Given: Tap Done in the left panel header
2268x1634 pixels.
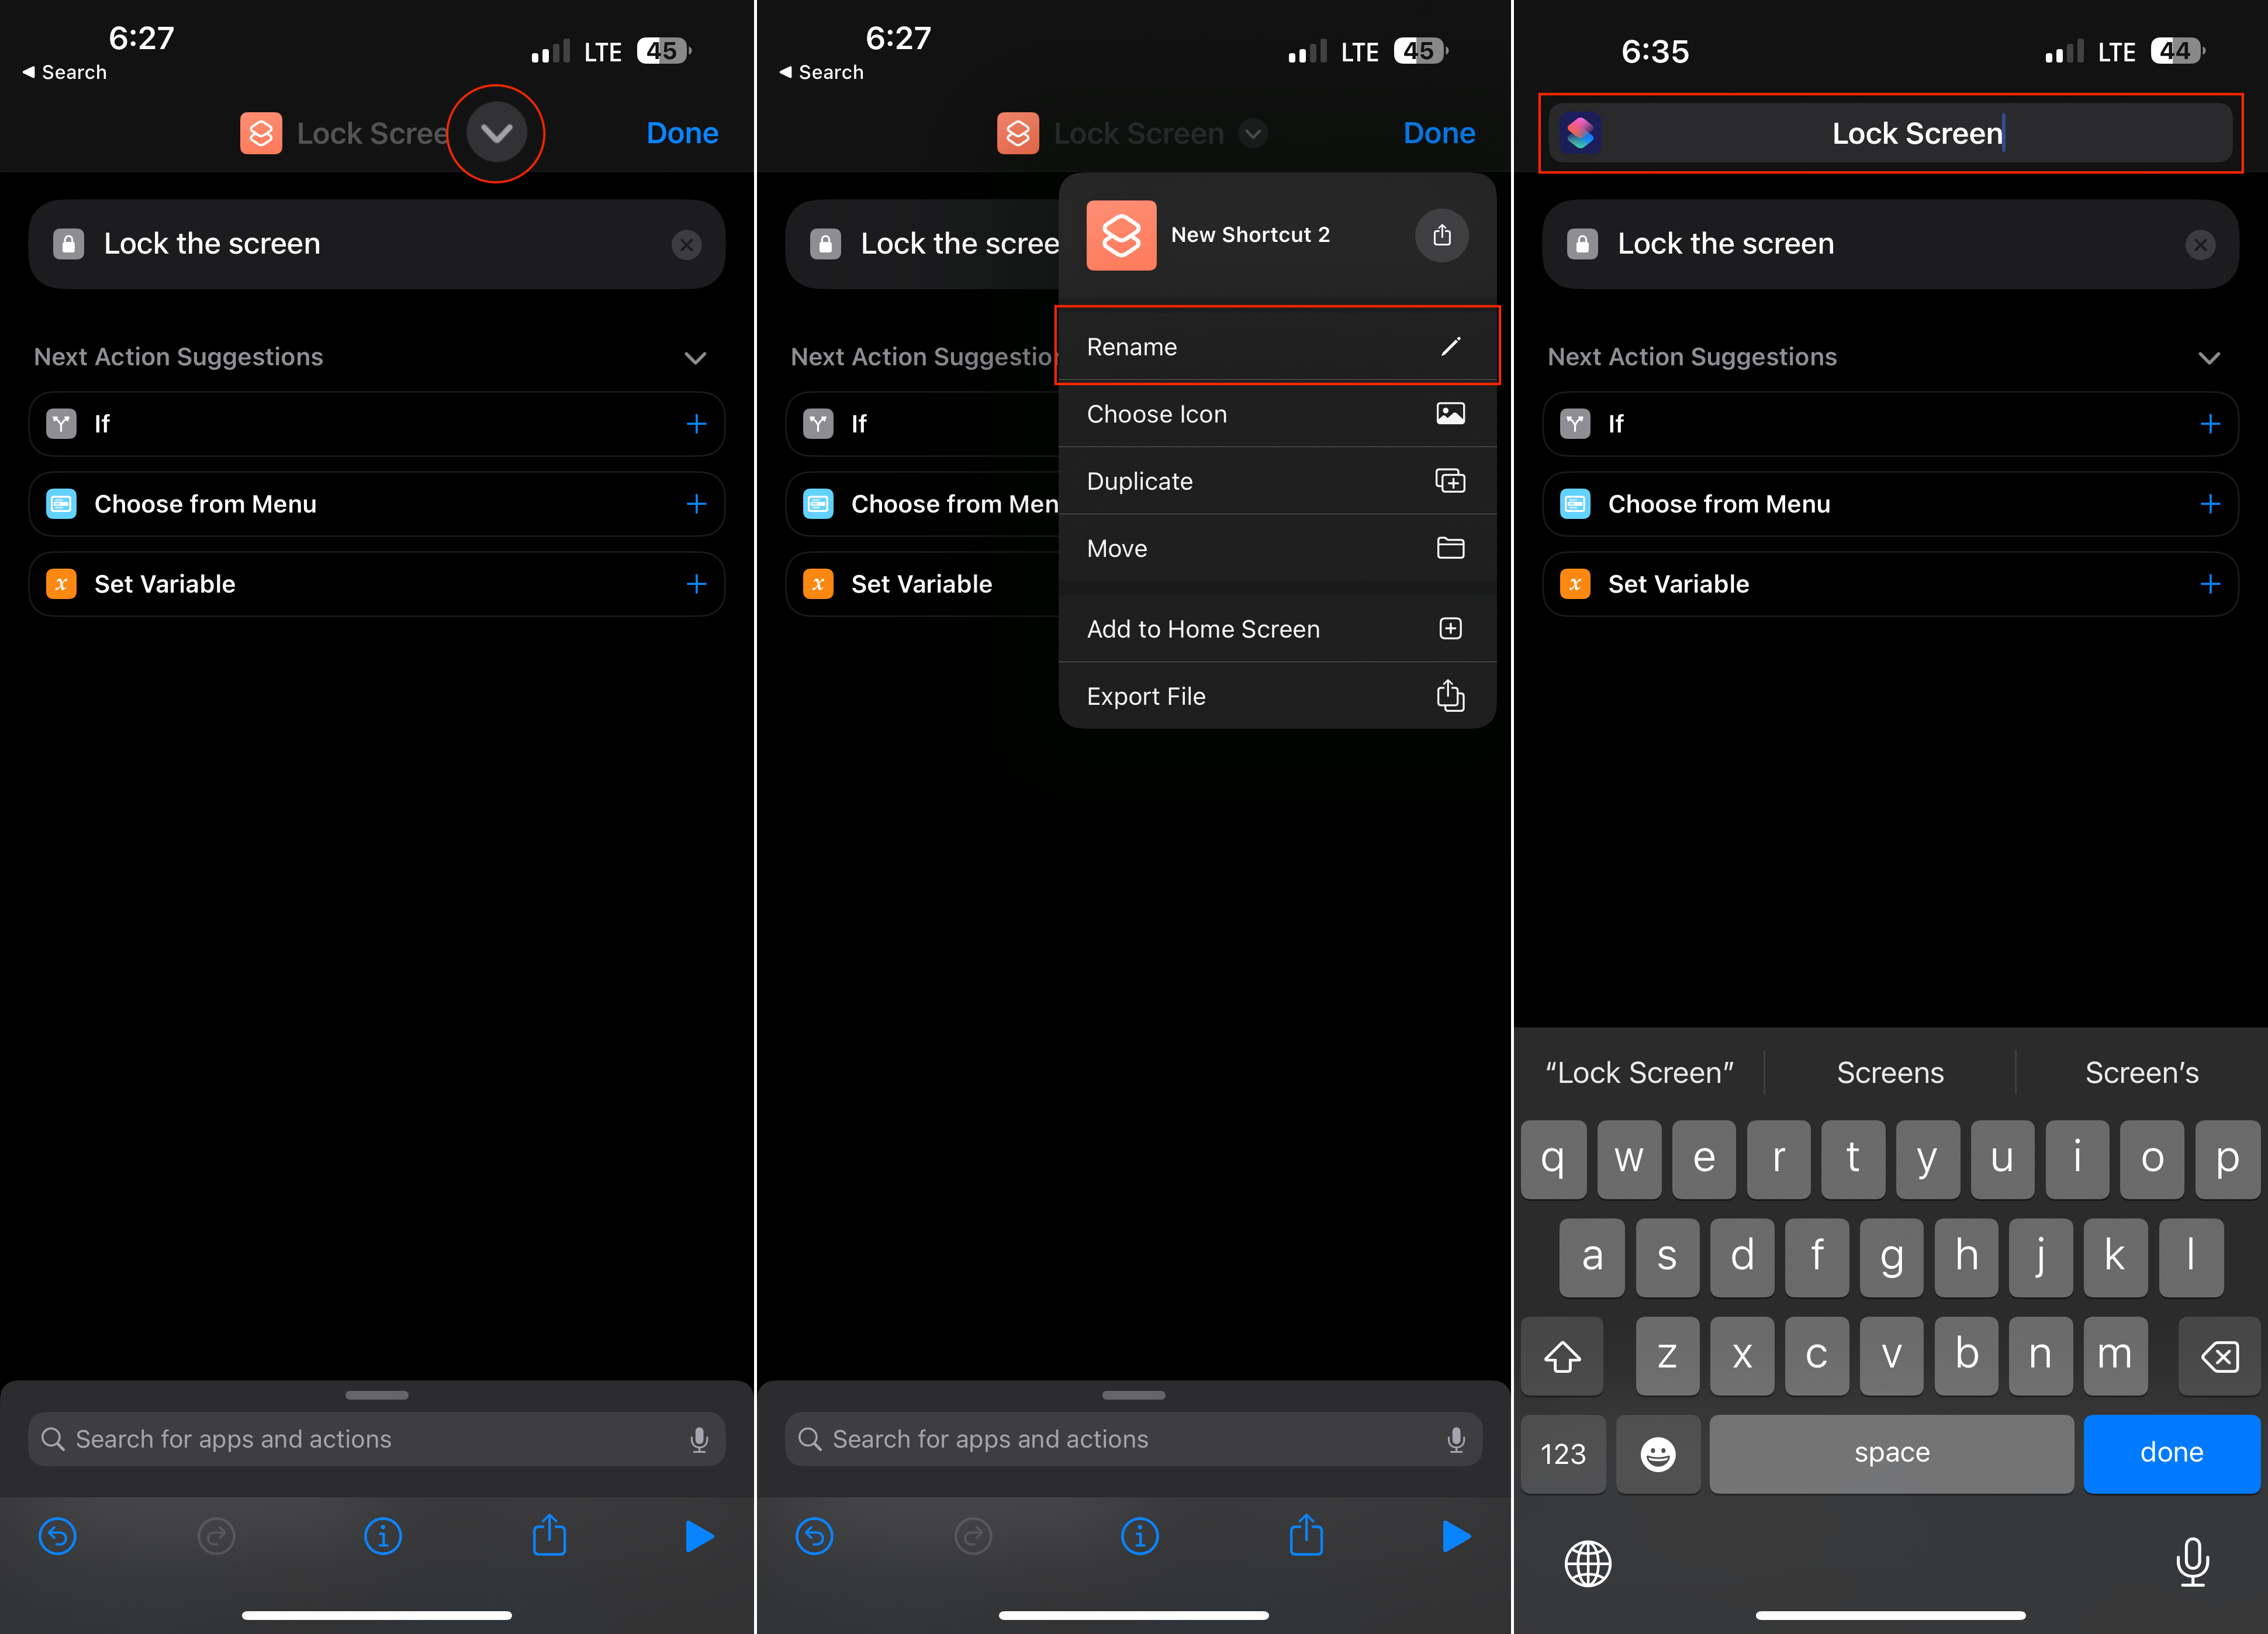Looking at the screenshot, I should pos(682,133).
